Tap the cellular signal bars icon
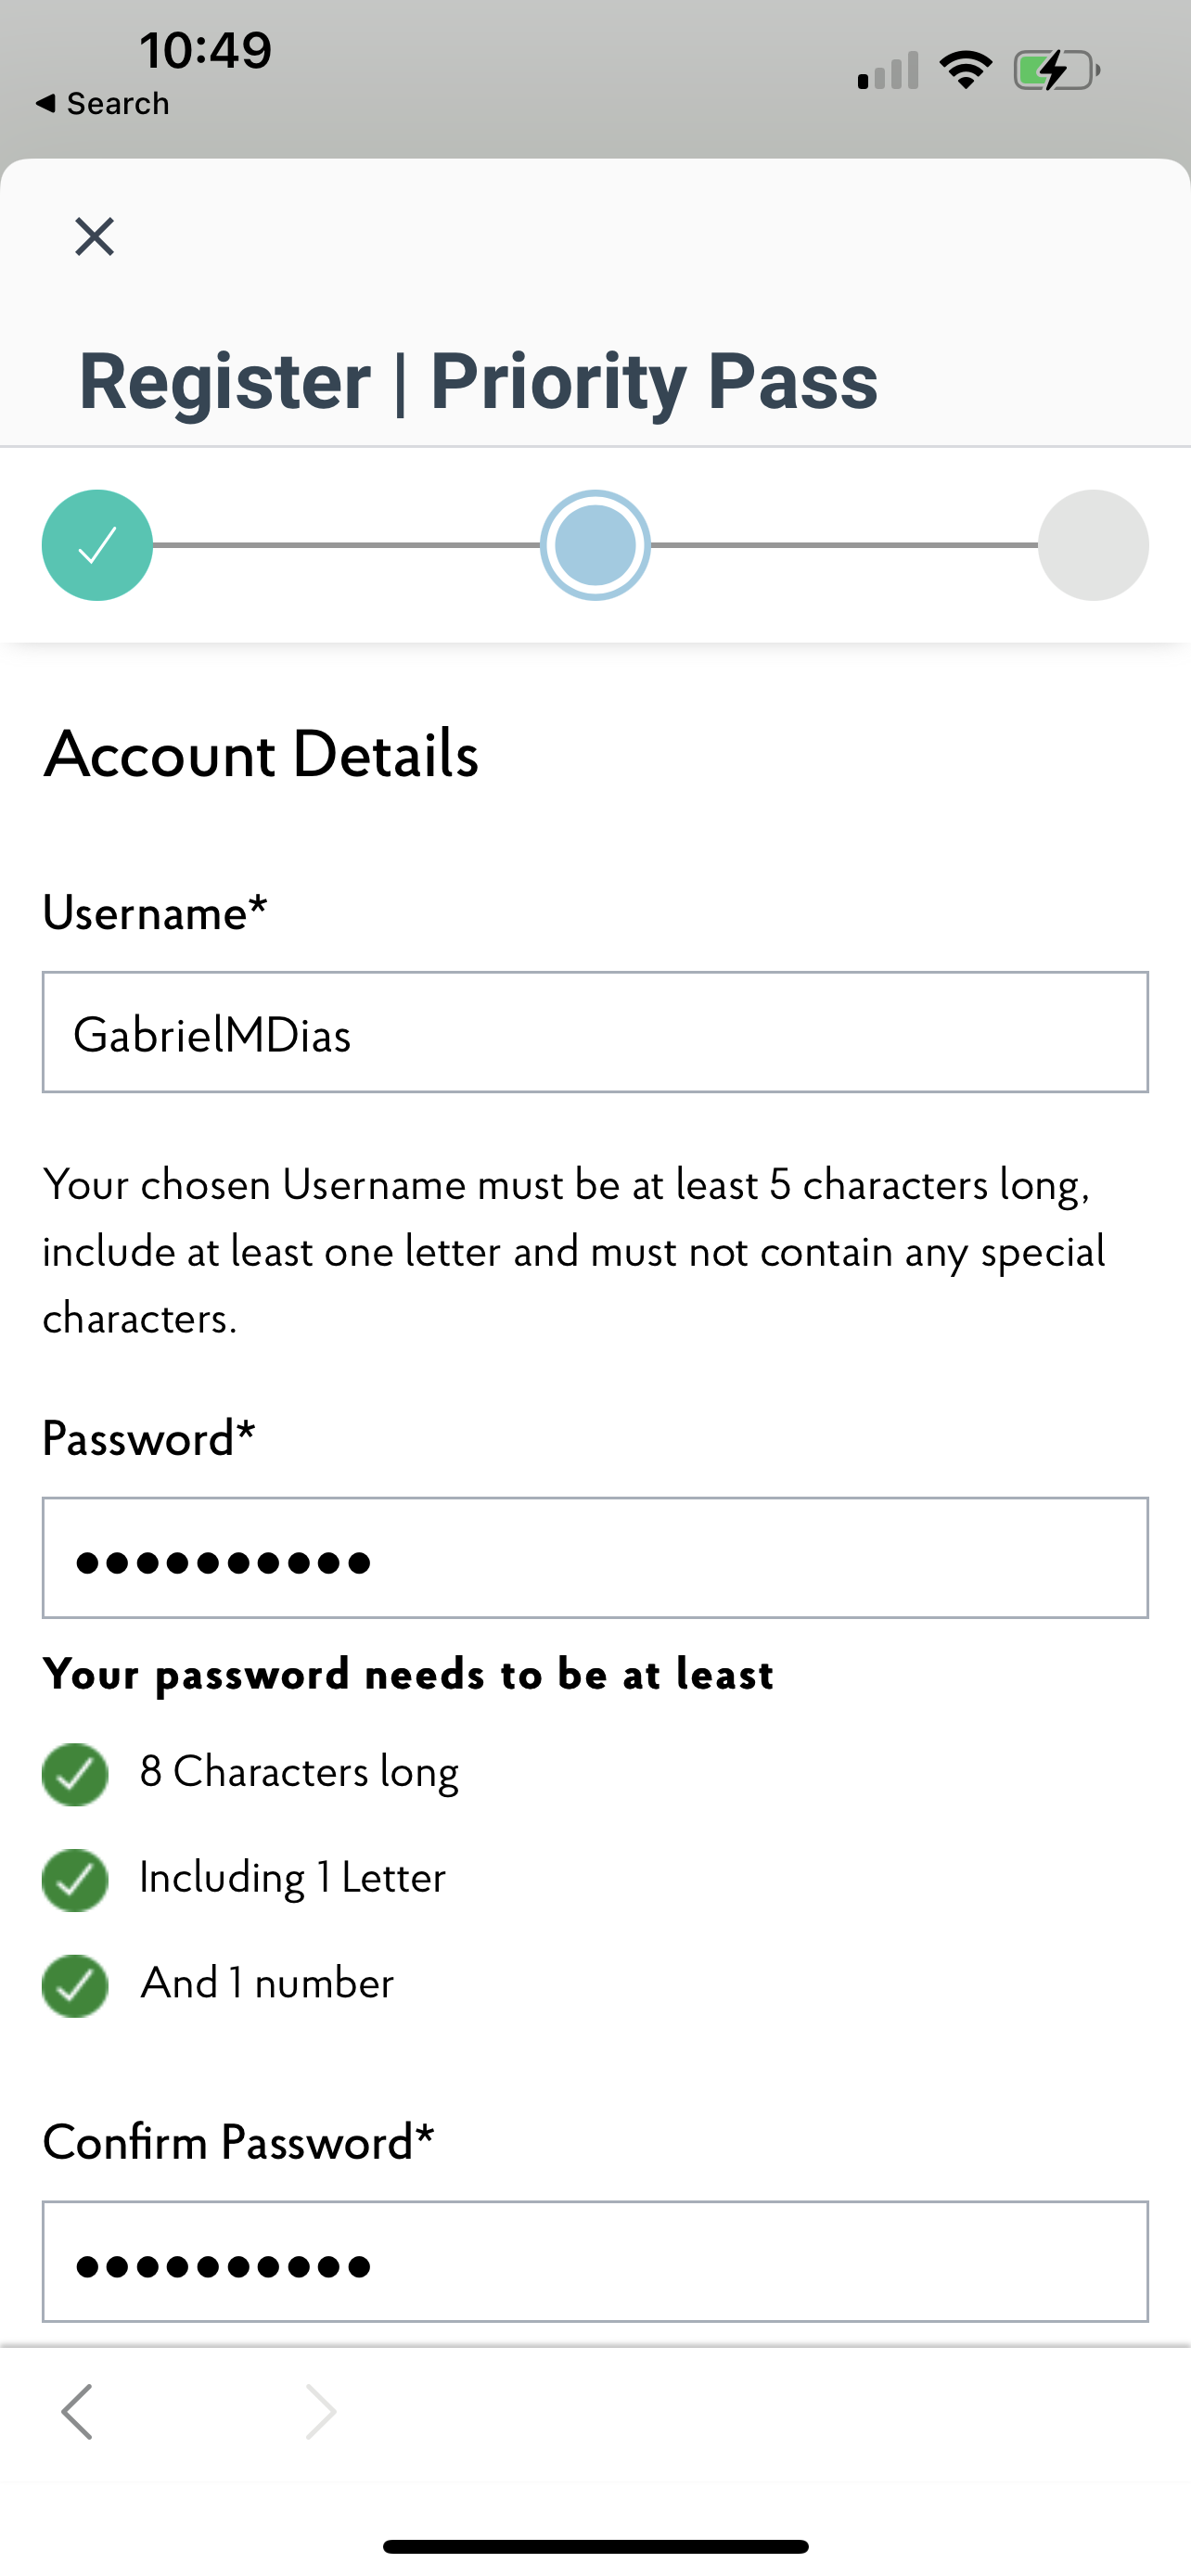1191x2576 pixels. pos(888,71)
